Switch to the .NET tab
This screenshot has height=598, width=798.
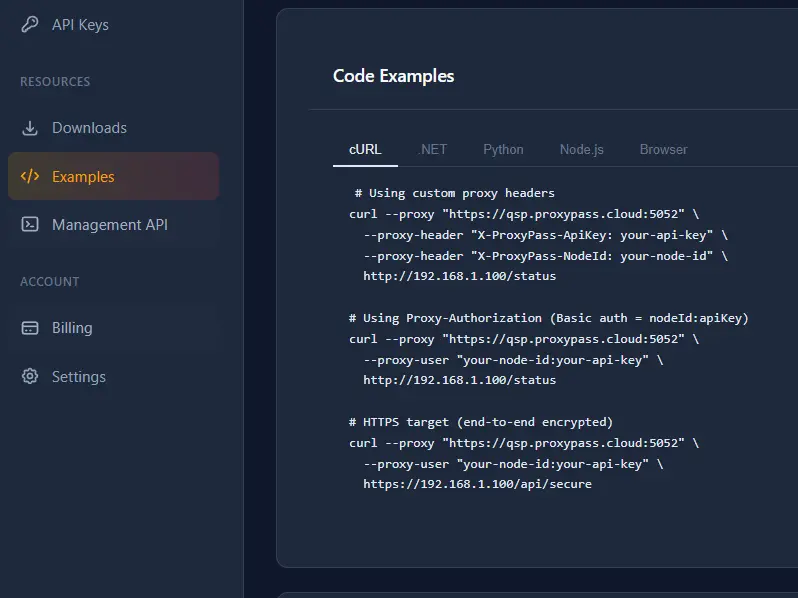(432, 150)
